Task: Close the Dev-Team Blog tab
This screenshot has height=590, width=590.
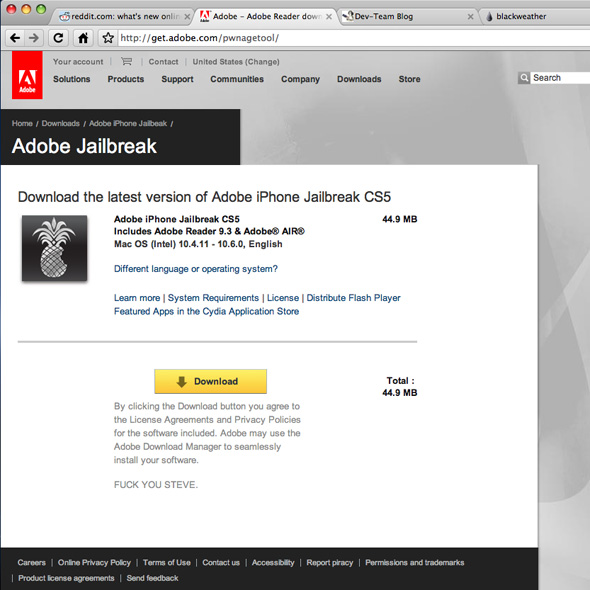Action: pos(470,17)
